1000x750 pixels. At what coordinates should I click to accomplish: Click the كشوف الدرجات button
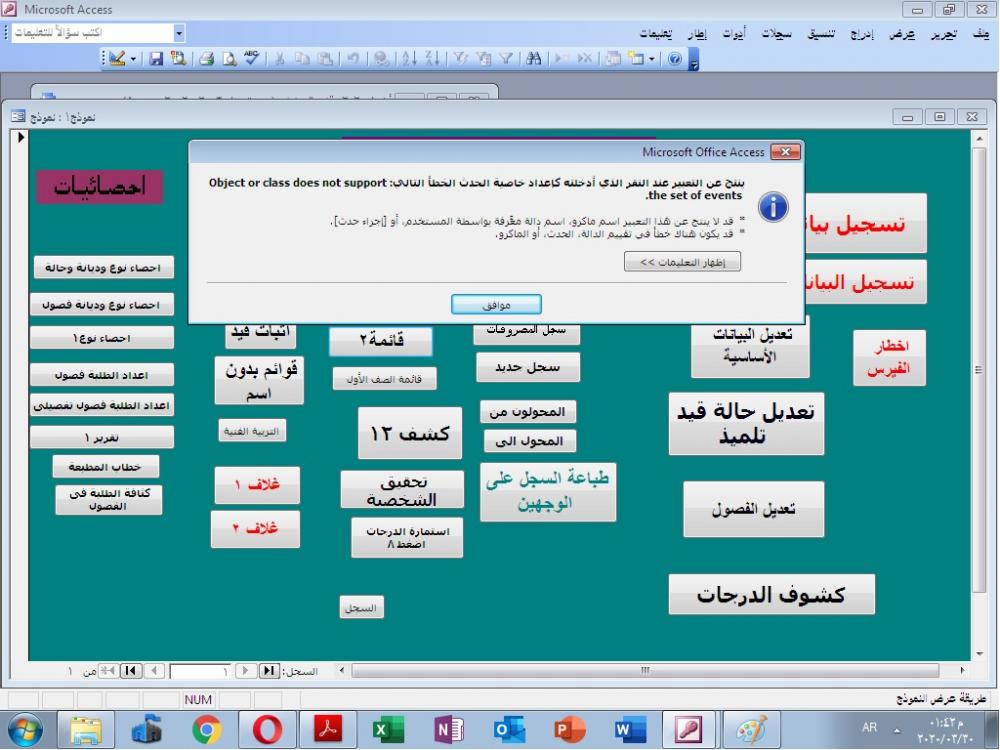click(772, 594)
